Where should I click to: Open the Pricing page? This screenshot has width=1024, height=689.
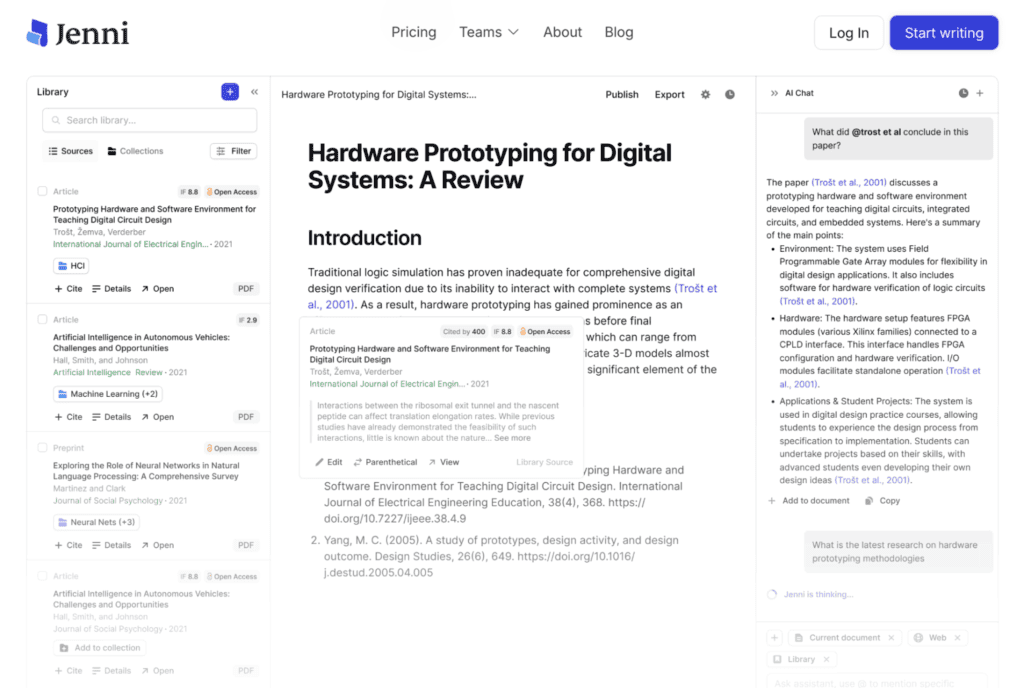[413, 32]
